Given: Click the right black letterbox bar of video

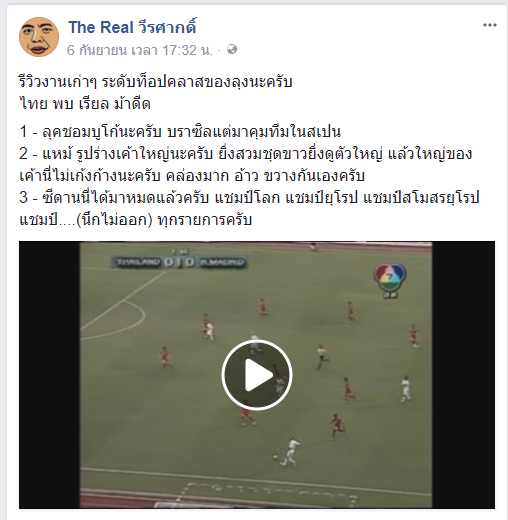Looking at the screenshot, I should (x=463, y=375).
